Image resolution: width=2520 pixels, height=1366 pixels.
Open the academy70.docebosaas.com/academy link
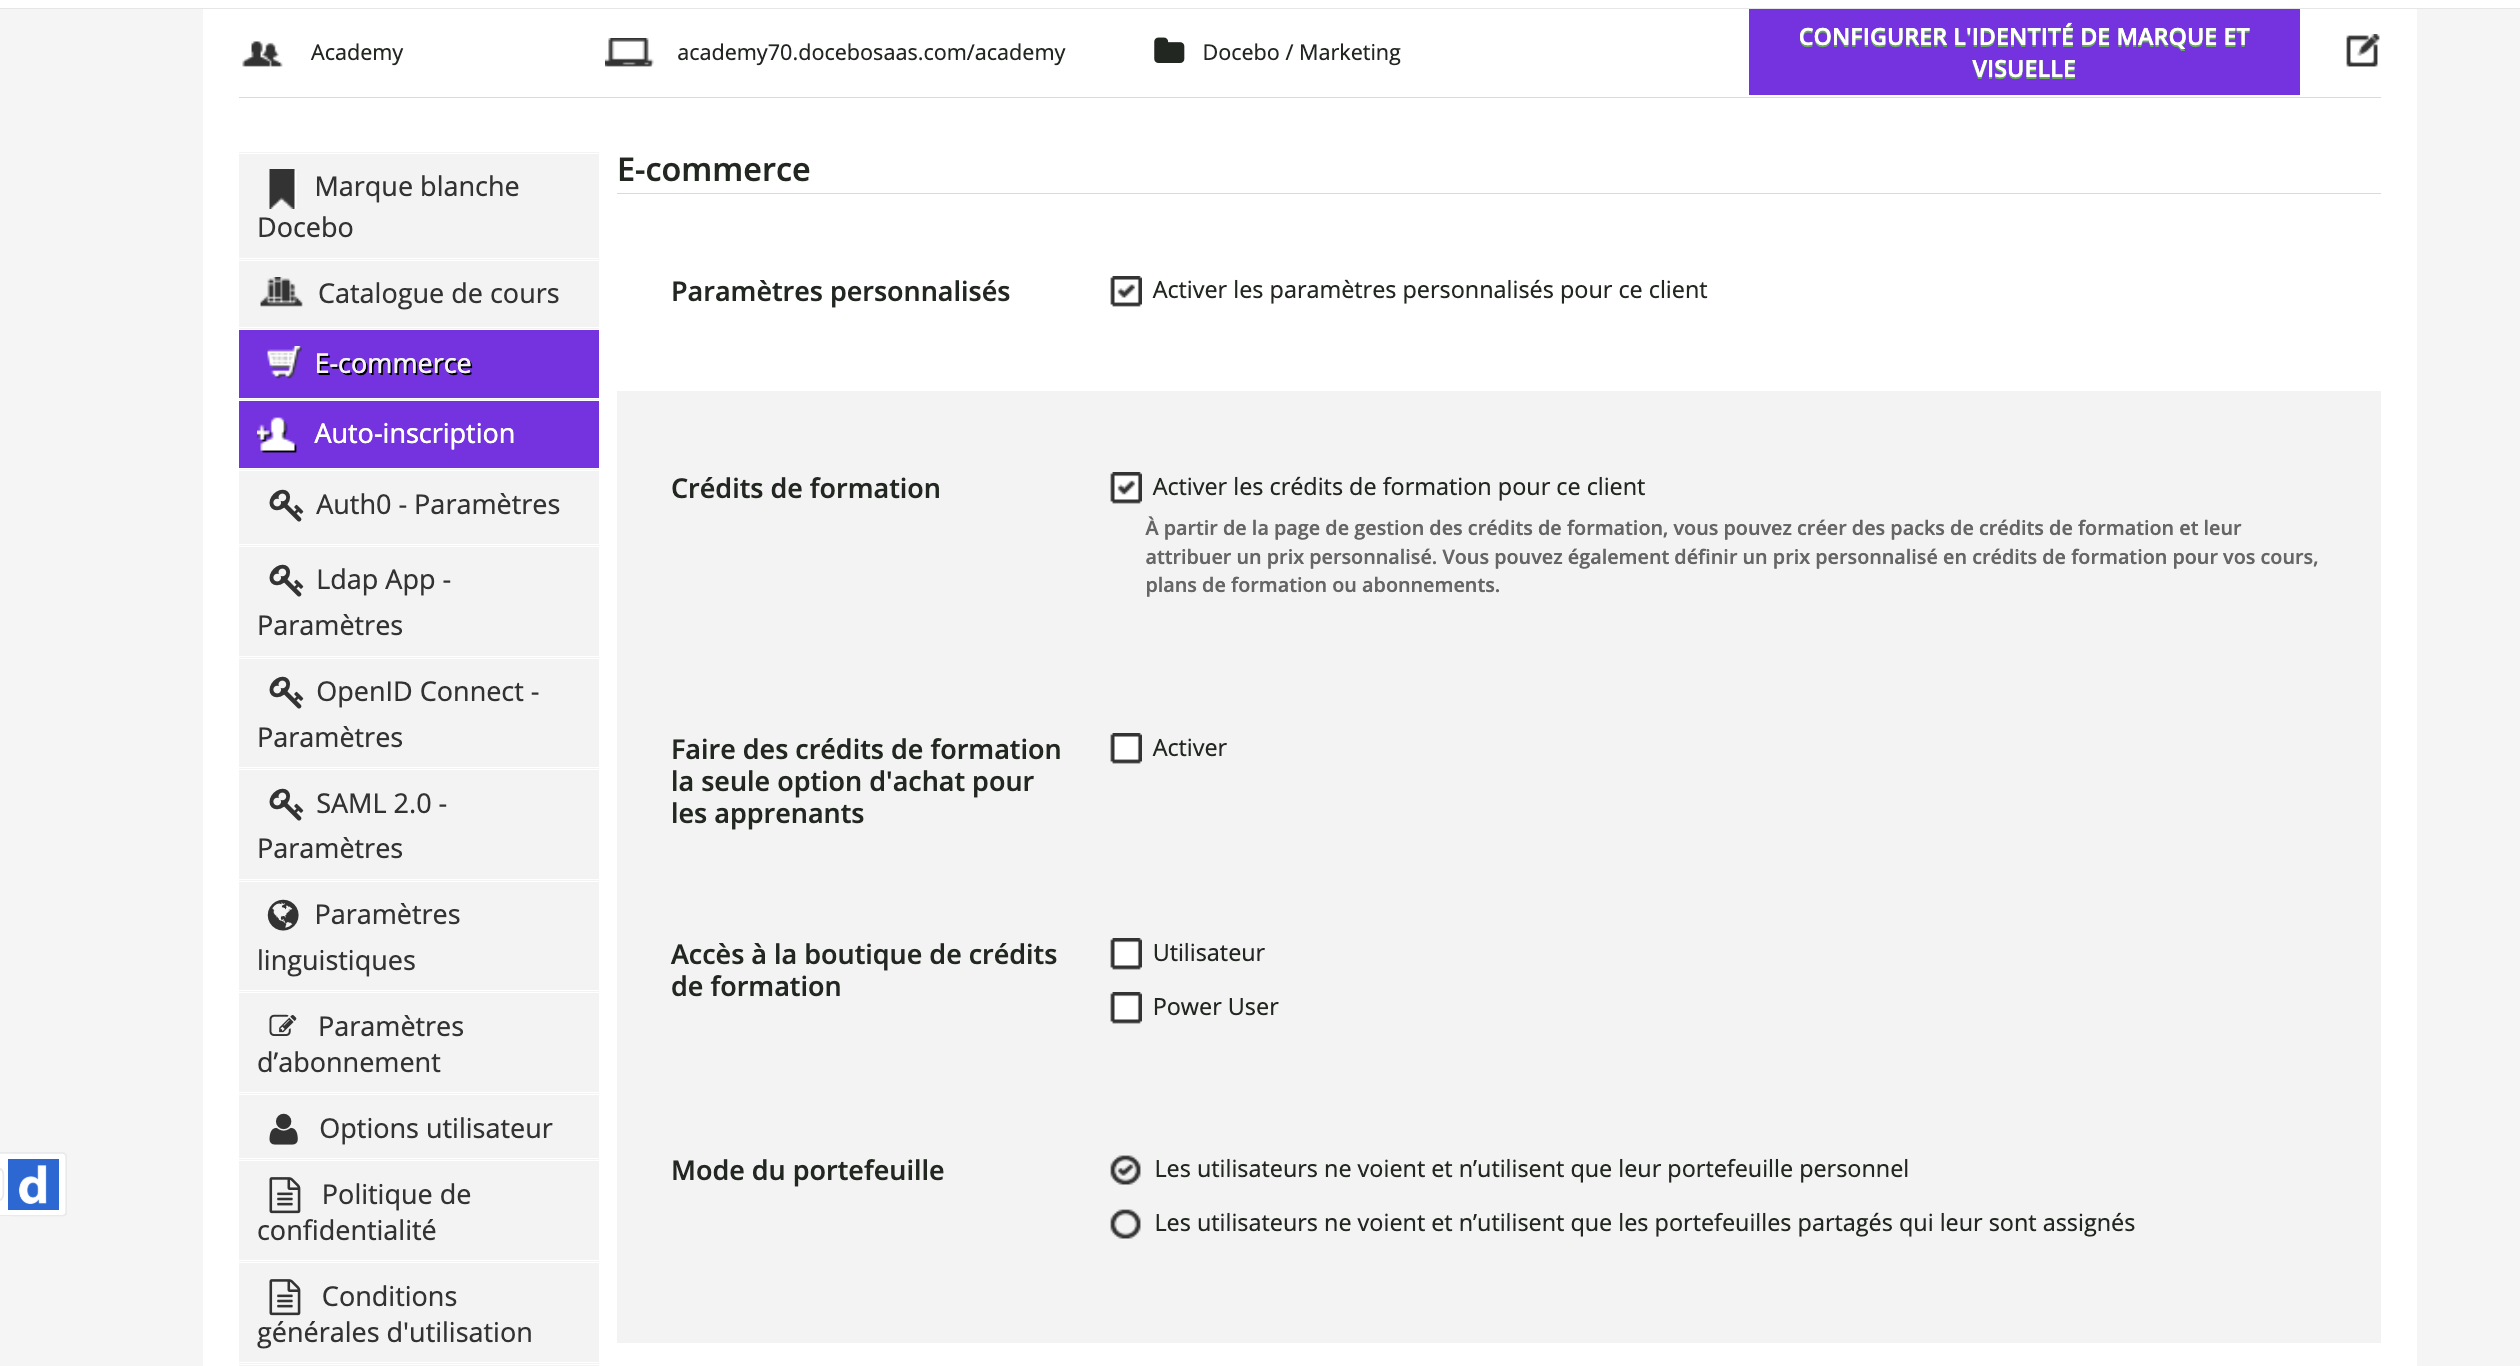pyautogui.click(x=870, y=52)
